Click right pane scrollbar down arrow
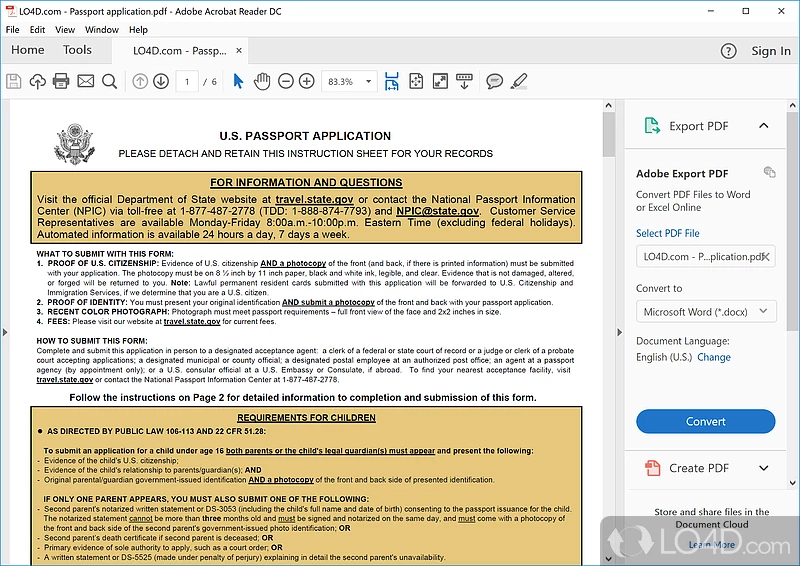The image size is (800, 566). 792,483
